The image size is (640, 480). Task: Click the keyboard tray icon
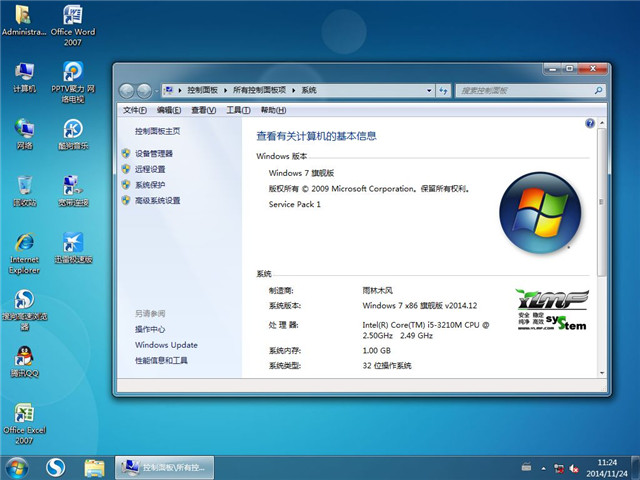pyautogui.click(x=527, y=467)
